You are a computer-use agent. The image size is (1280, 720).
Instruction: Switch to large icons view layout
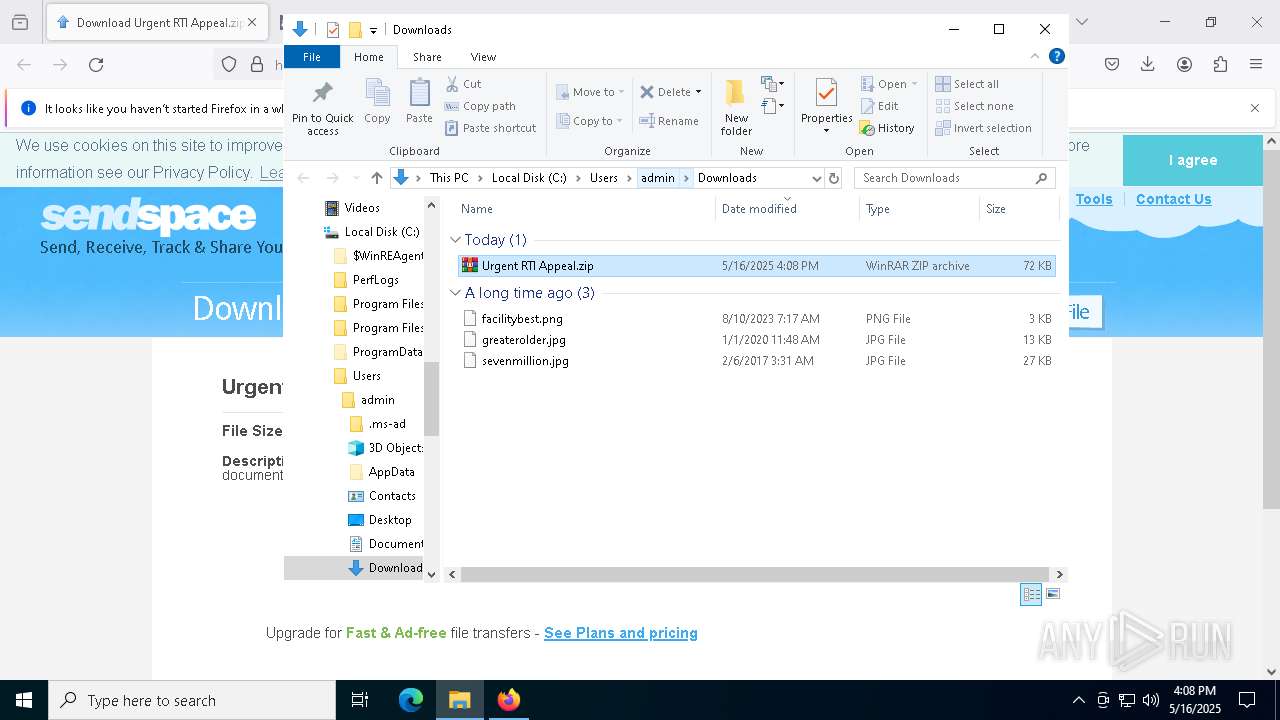coord(1053,594)
